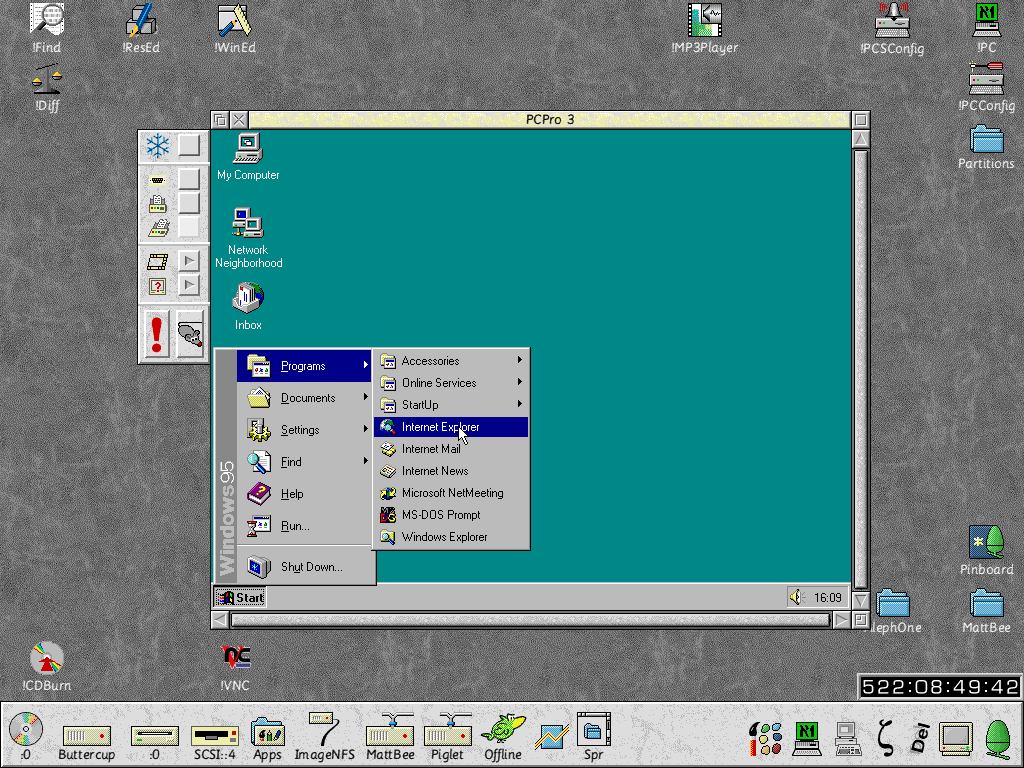This screenshot has height=768, width=1024.
Task: Click the paintbrush palette icon on icon bar
Action: coord(765,738)
